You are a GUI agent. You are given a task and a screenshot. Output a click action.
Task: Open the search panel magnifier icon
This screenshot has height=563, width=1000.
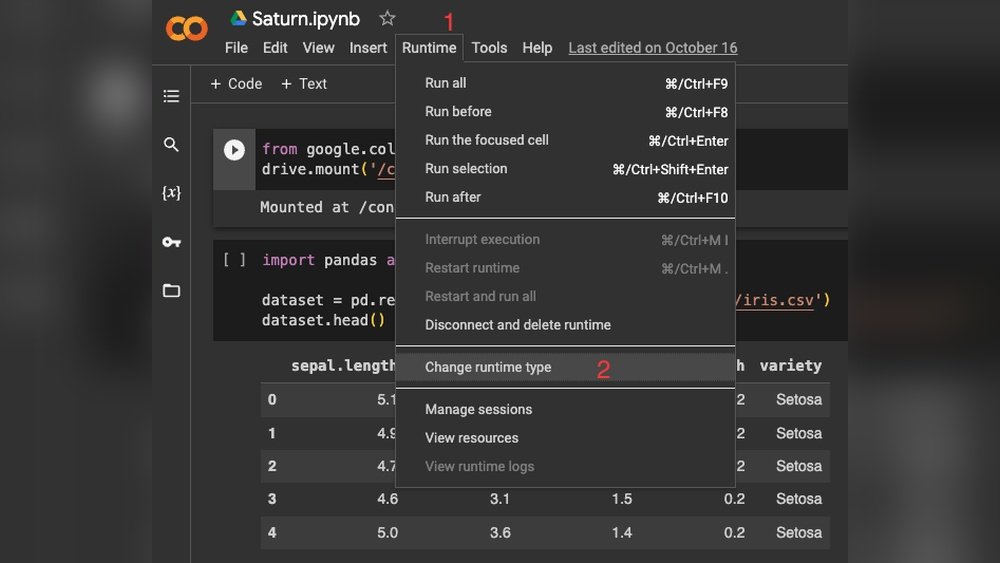click(x=171, y=145)
